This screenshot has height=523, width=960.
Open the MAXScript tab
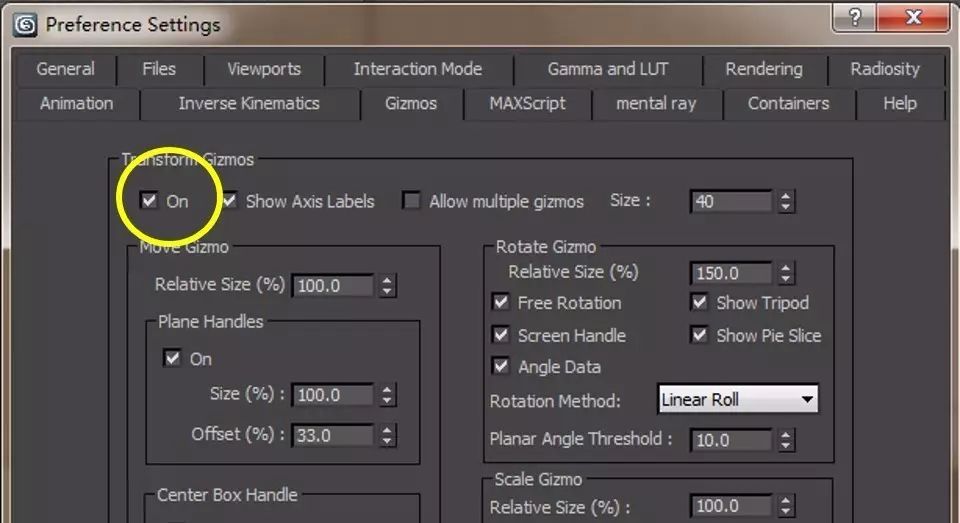[x=527, y=103]
